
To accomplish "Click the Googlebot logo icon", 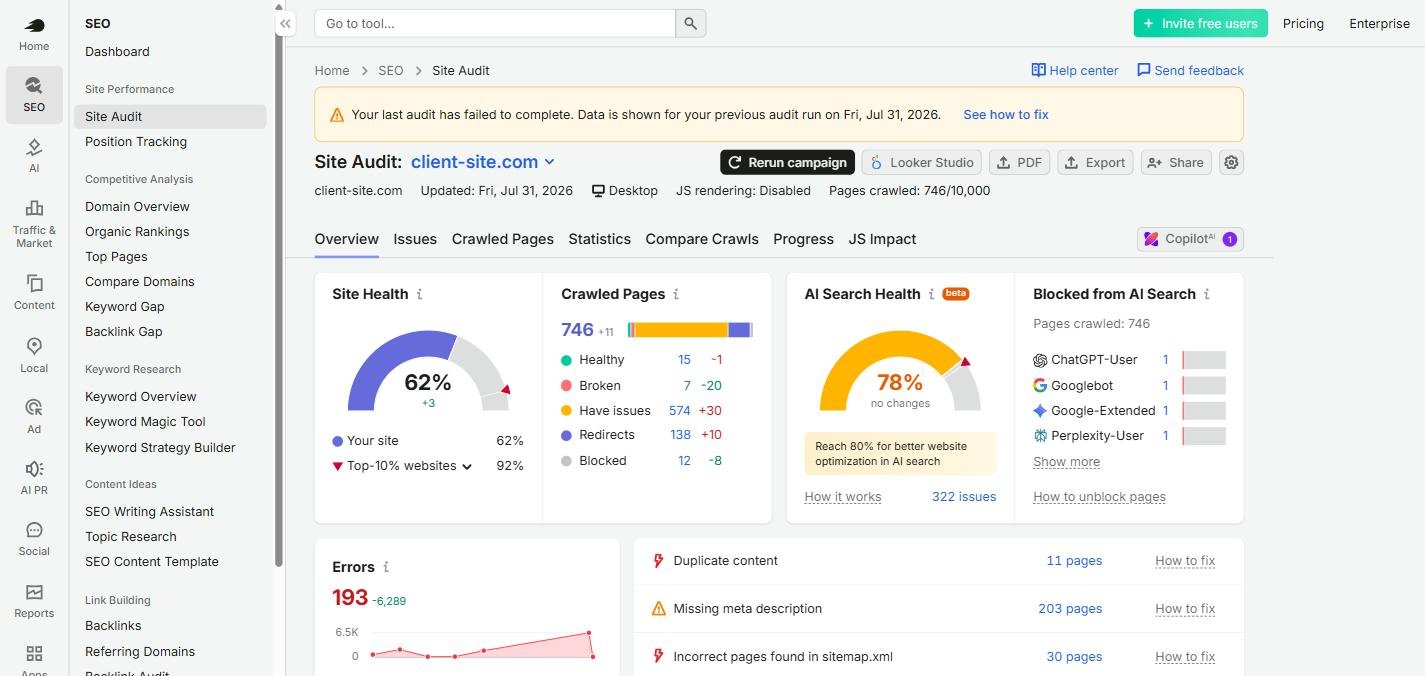I will [1040, 385].
